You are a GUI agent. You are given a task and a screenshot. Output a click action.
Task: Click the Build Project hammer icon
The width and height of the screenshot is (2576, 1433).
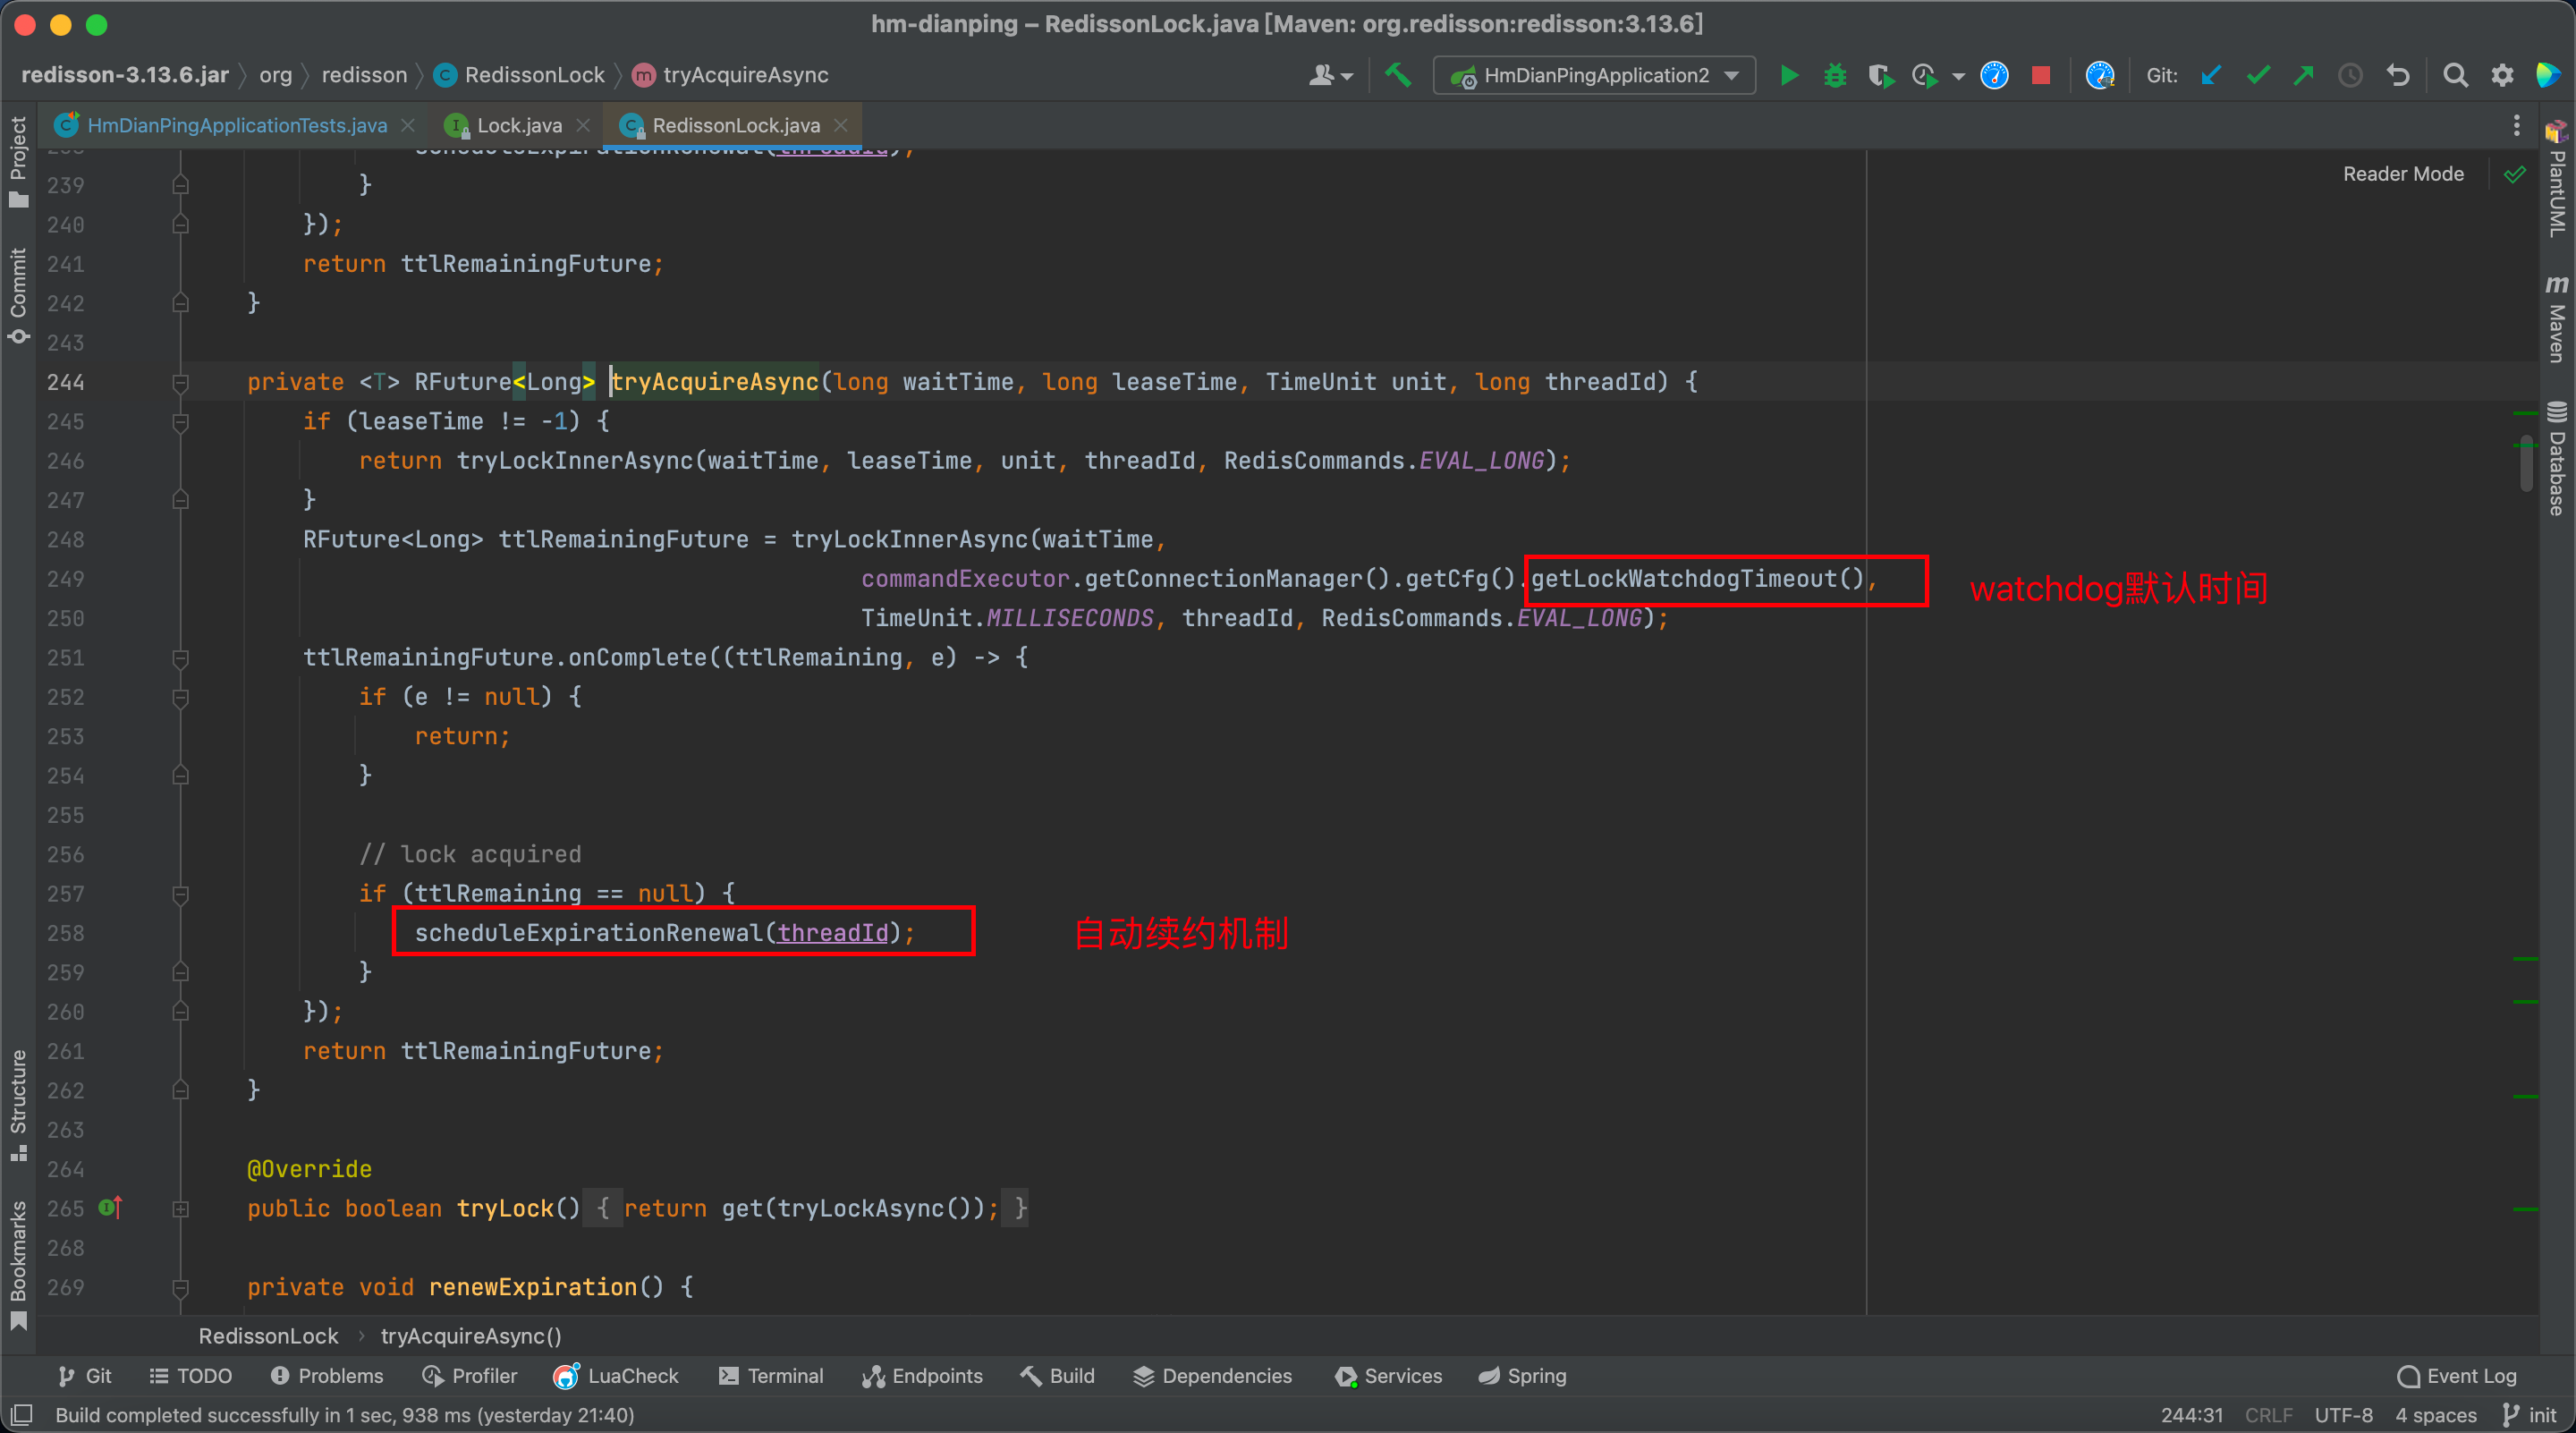(1398, 75)
